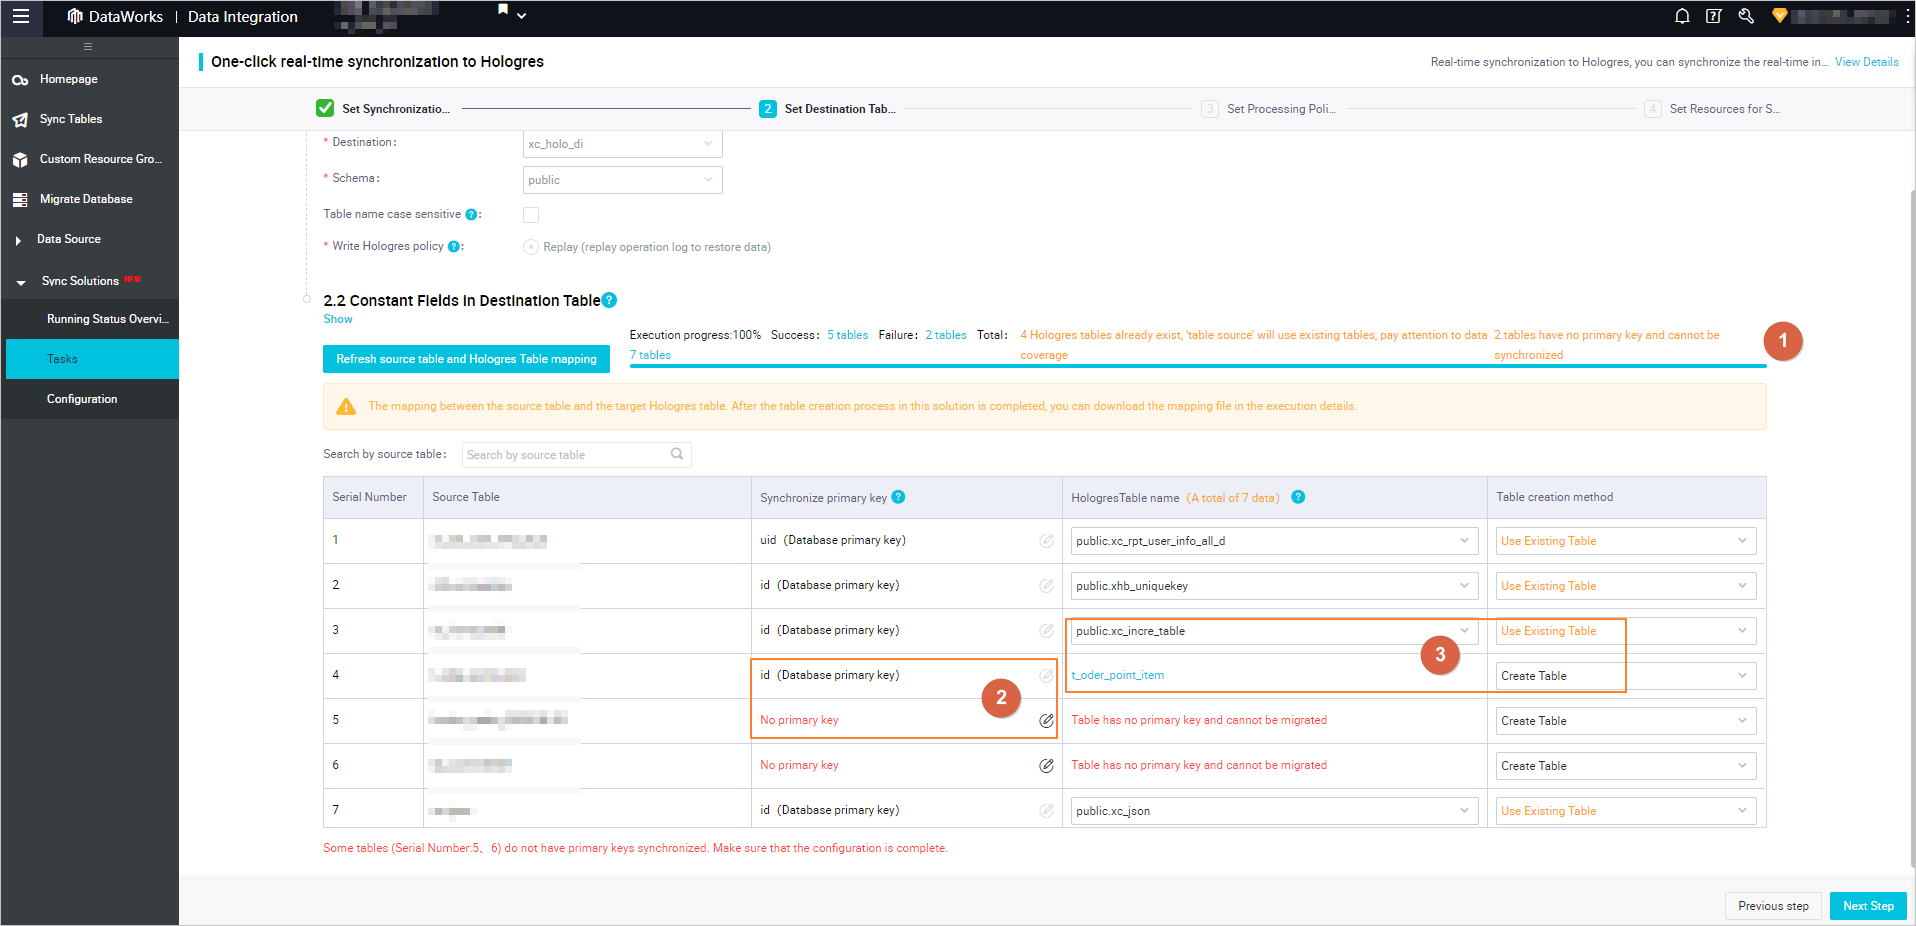
Task: Click the execution progress bar
Action: click(x=1198, y=366)
